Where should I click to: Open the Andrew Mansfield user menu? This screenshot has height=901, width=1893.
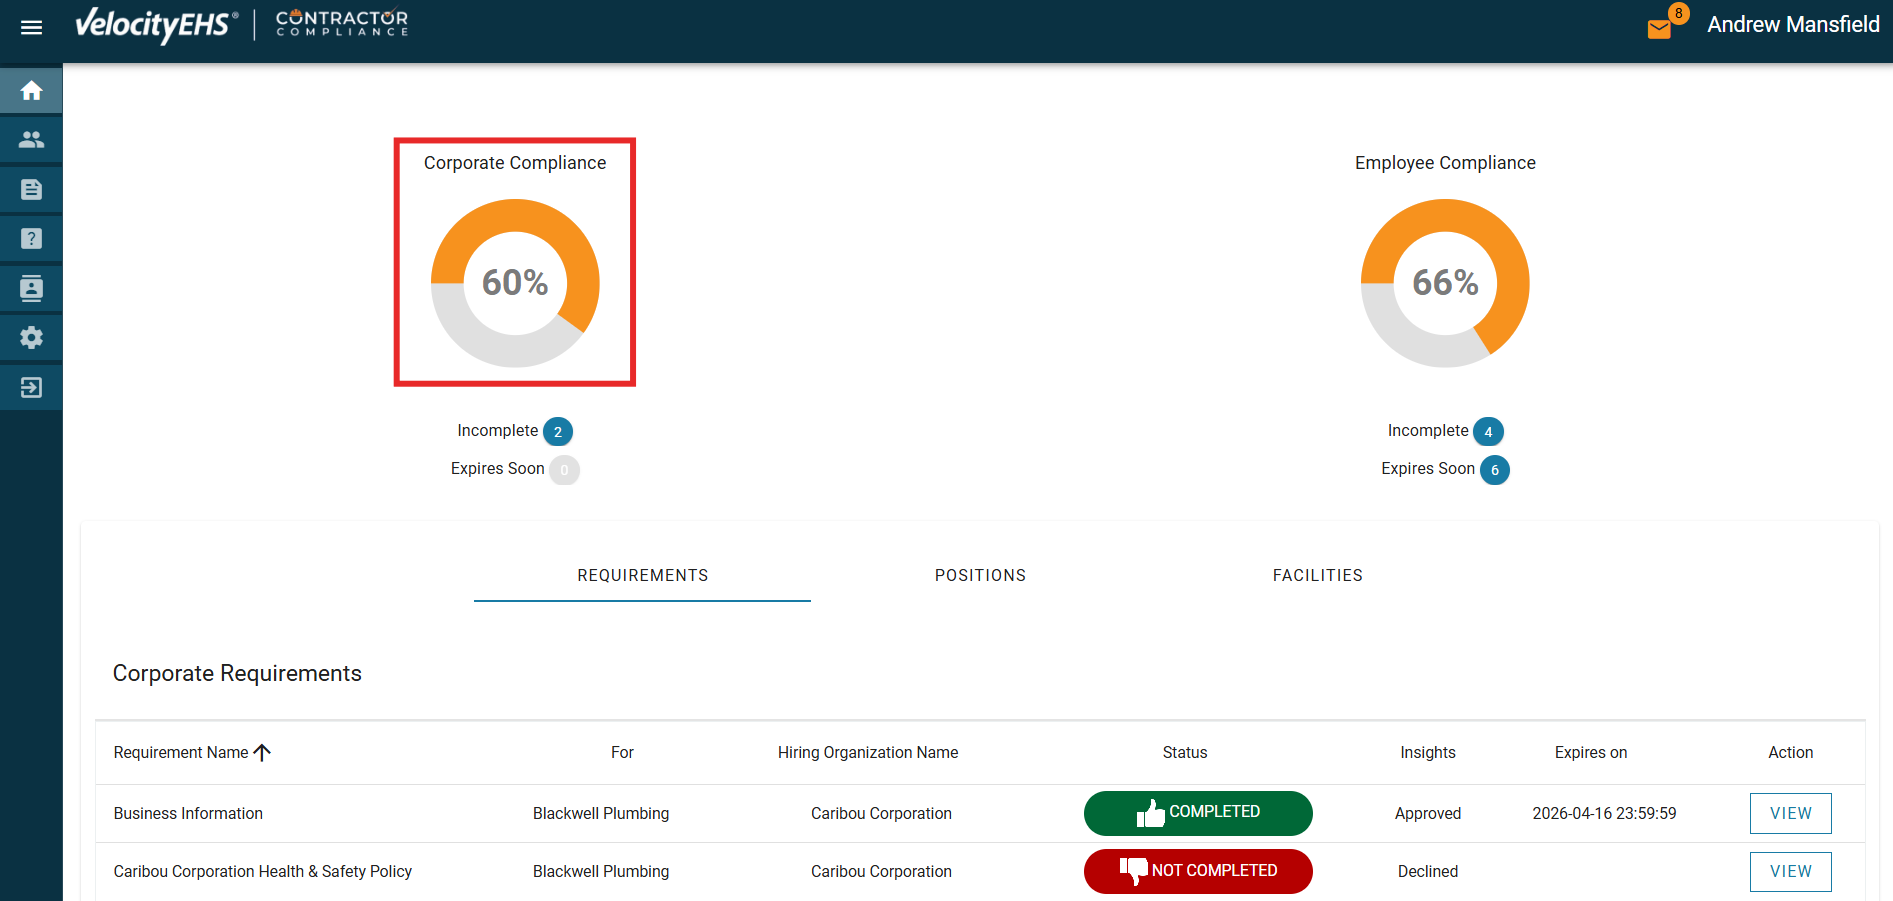[x=1793, y=25]
